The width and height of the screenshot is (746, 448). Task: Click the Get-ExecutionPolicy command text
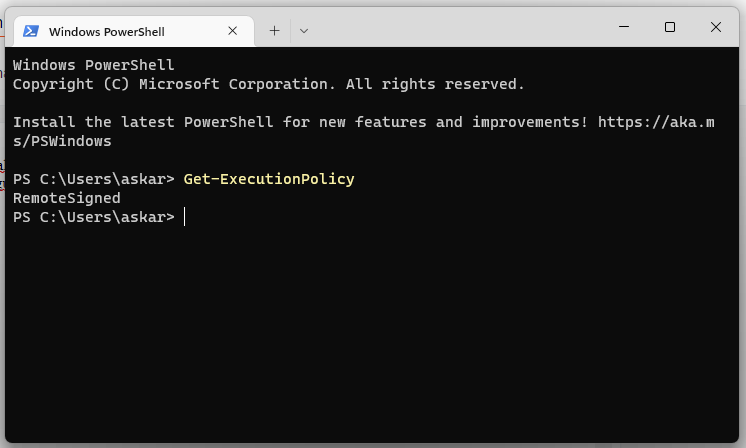[x=269, y=179]
